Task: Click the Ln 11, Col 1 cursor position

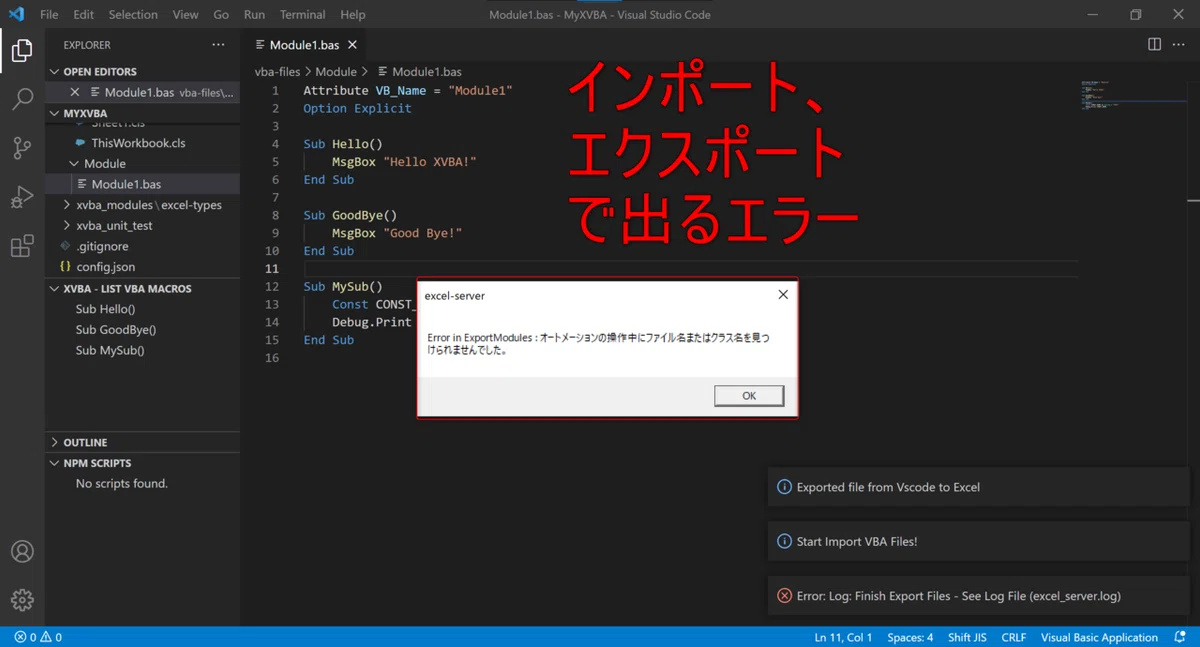Action: tap(843, 637)
